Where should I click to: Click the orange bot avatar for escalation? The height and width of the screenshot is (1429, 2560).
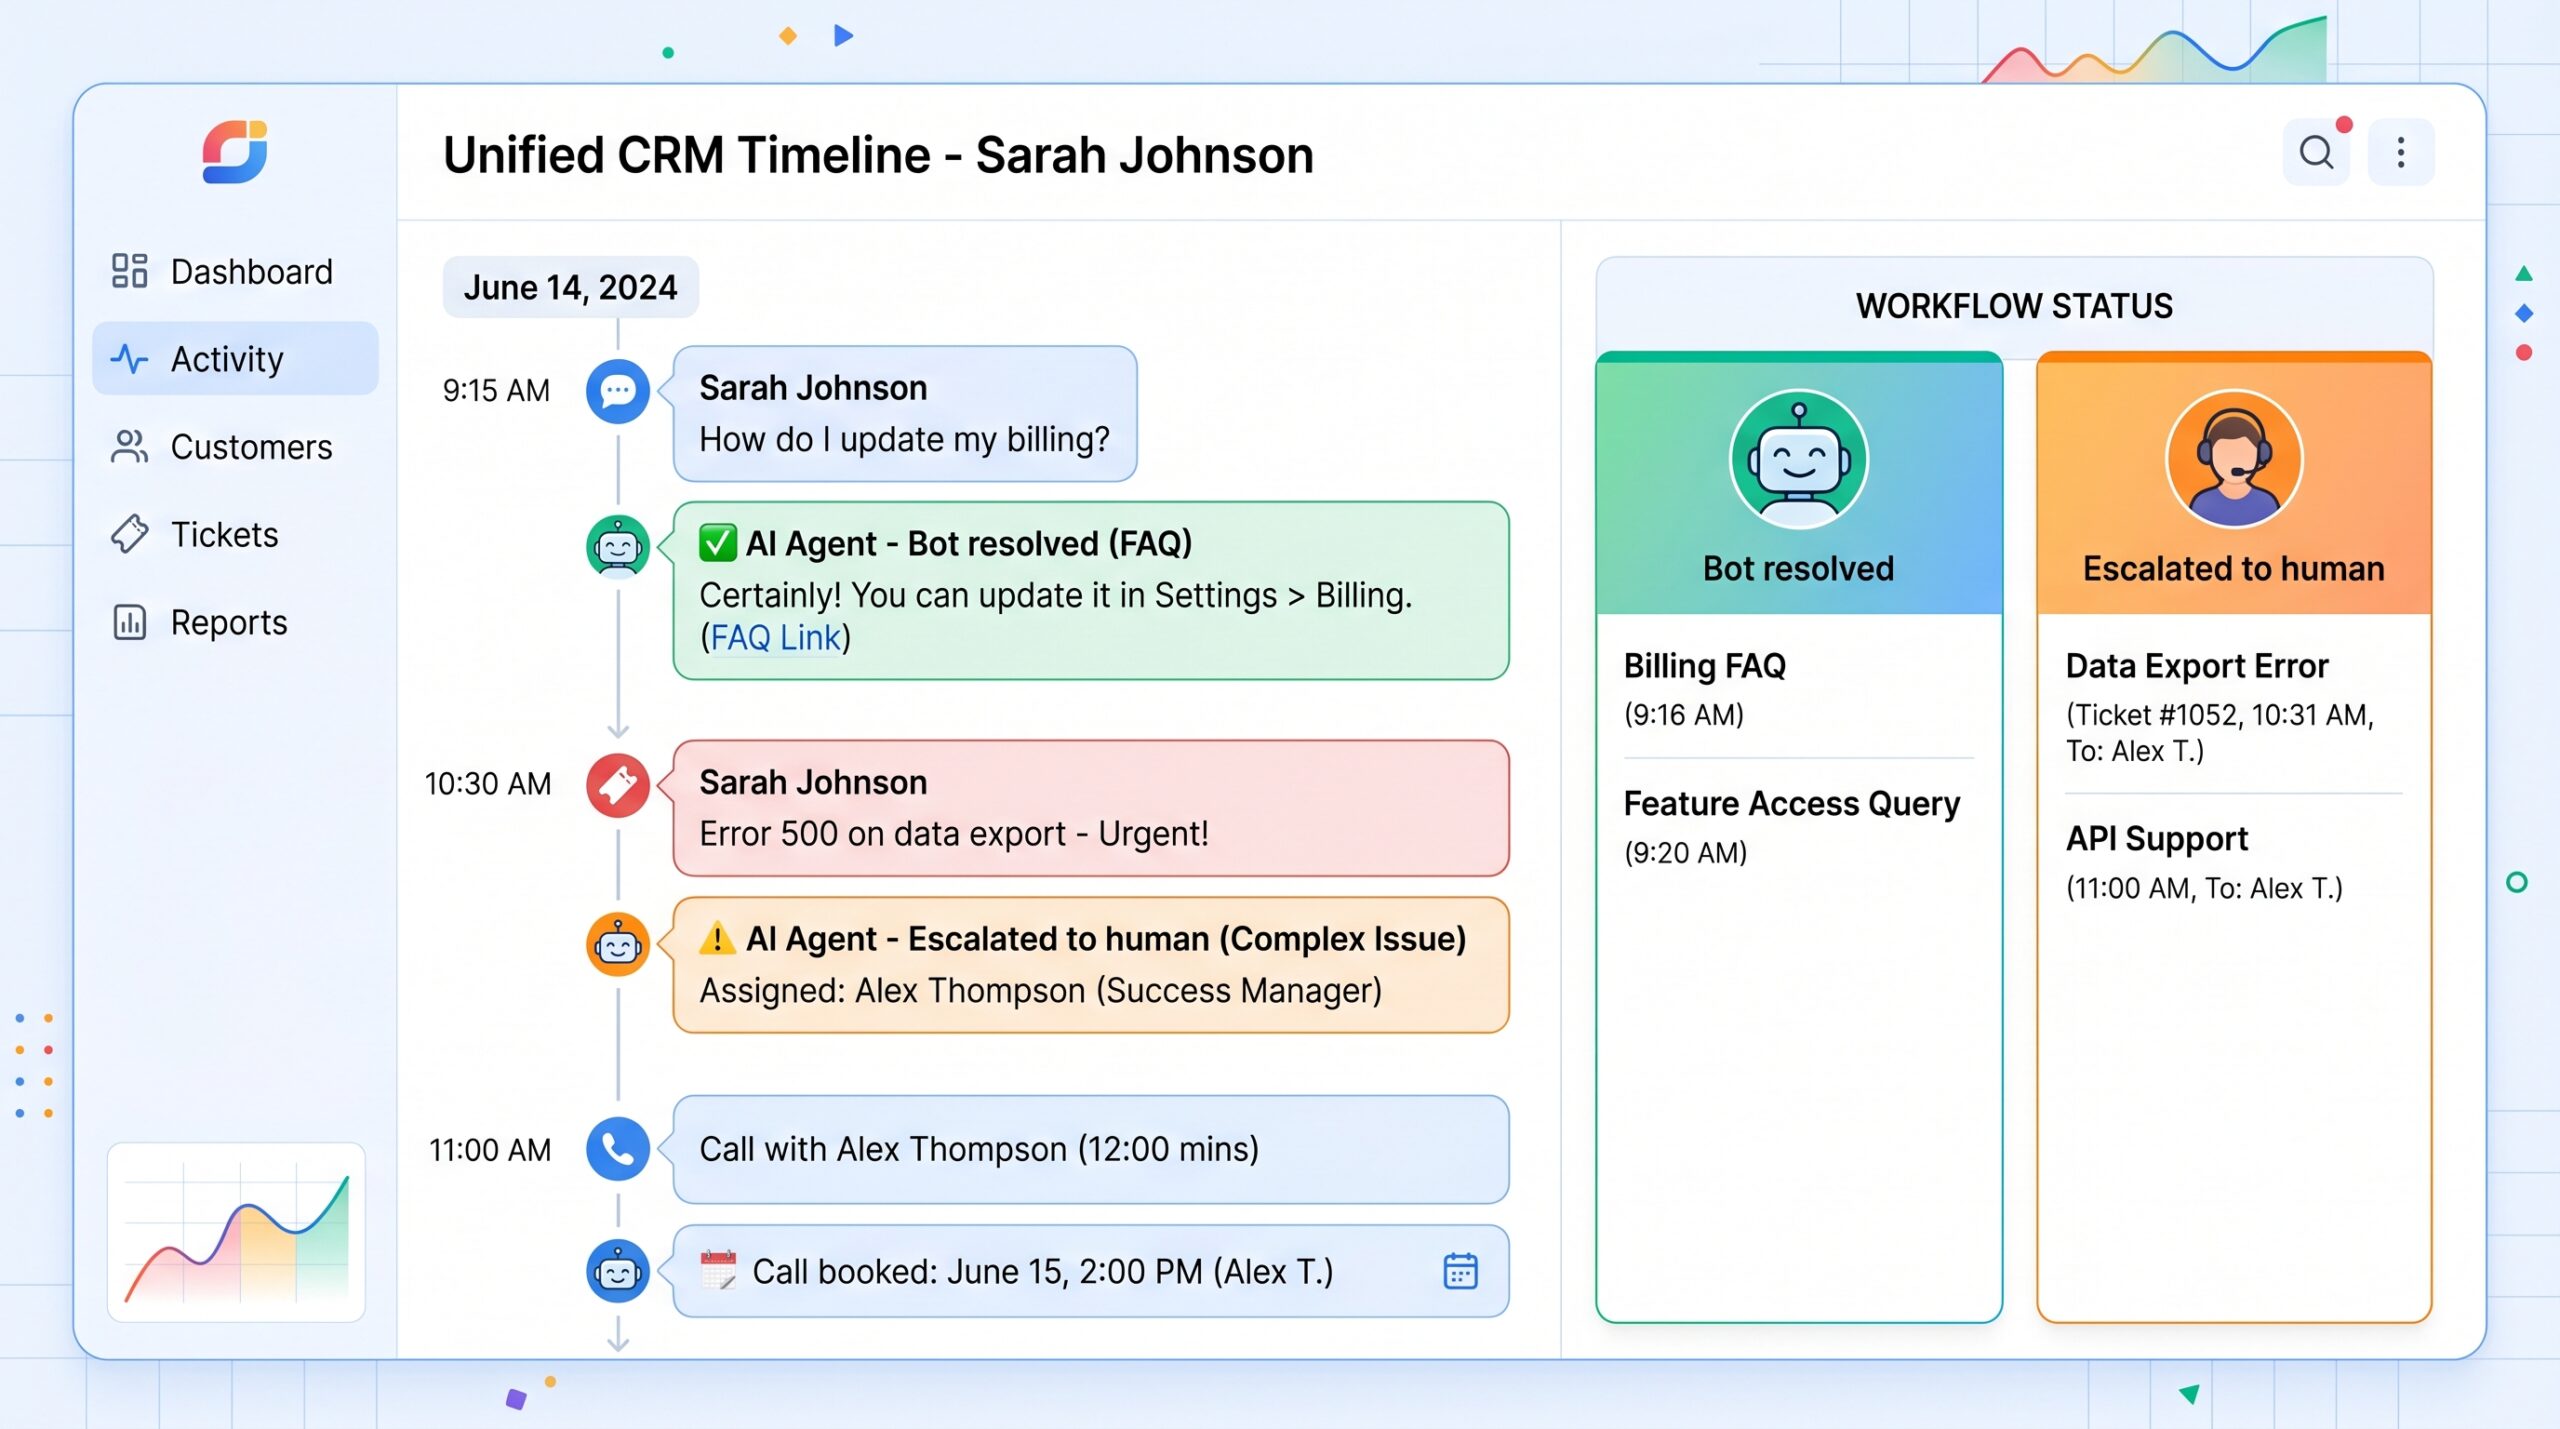click(617, 943)
